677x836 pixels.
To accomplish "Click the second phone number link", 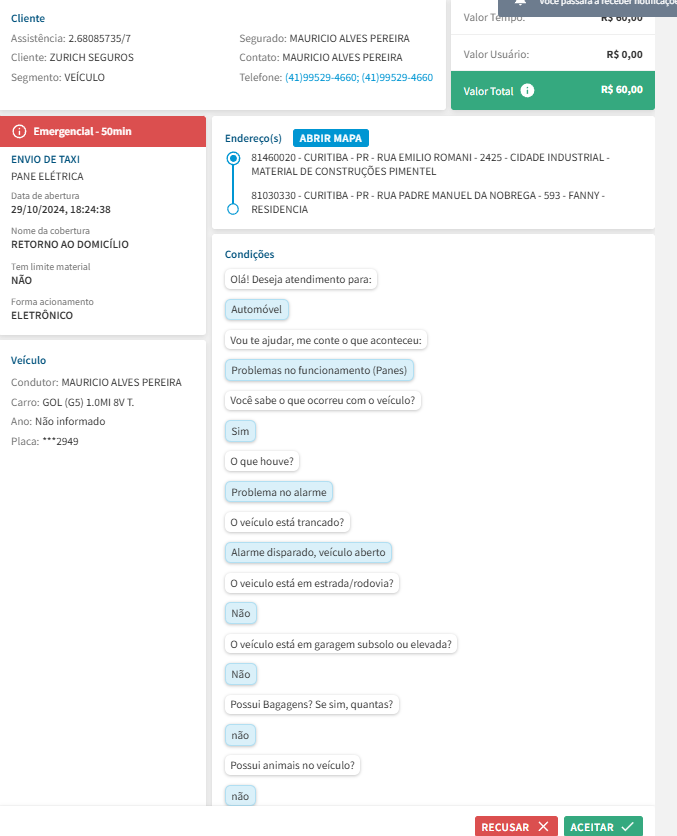I will [398, 77].
